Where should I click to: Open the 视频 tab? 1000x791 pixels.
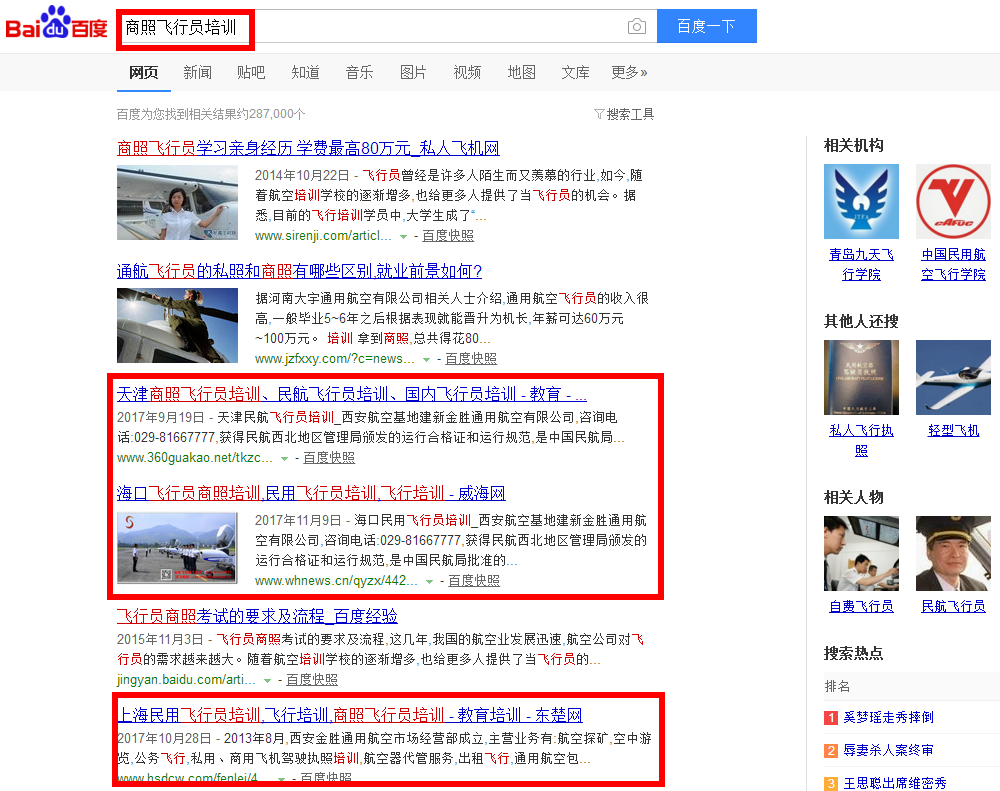click(467, 73)
